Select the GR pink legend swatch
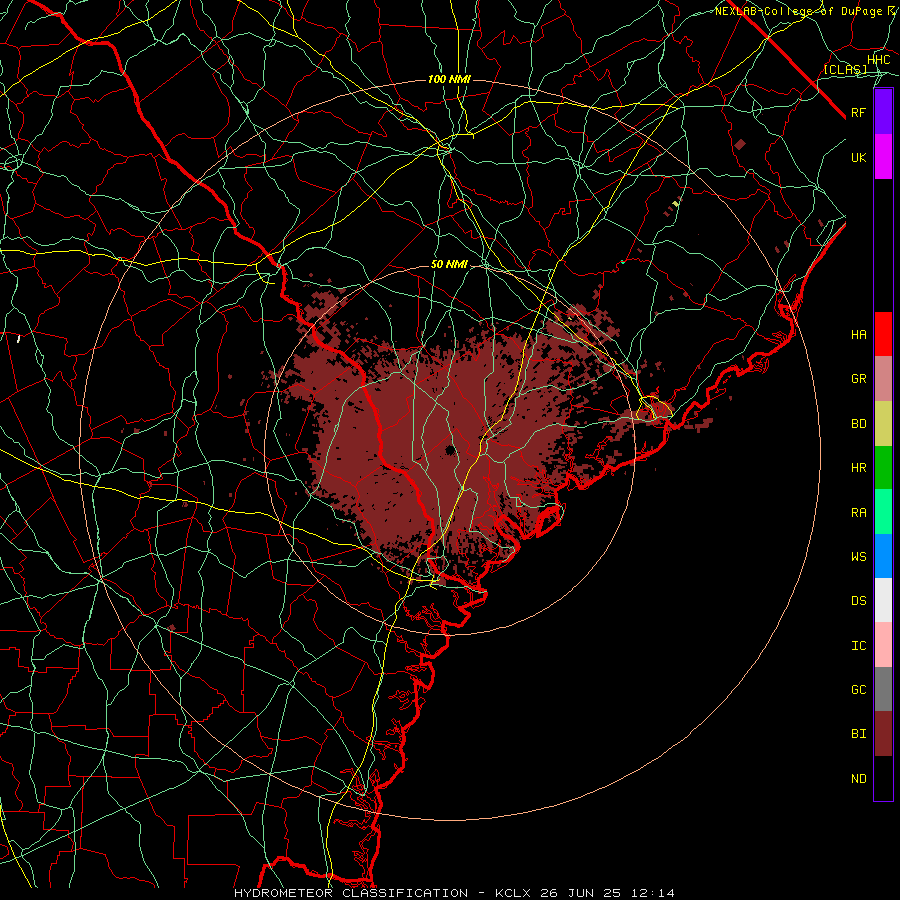900x900 pixels. tap(883, 378)
